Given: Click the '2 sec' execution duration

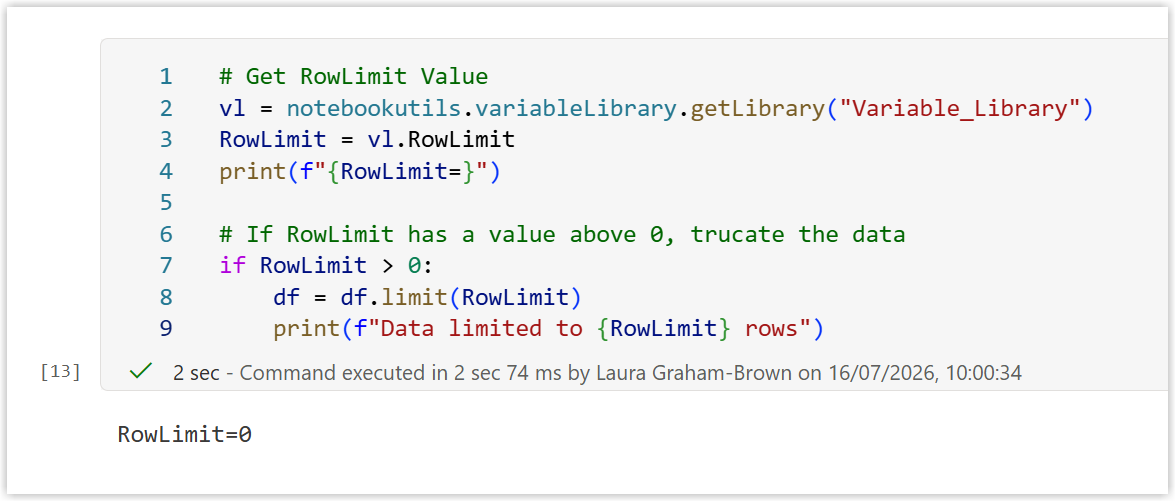Looking at the screenshot, I should [196, 372].
